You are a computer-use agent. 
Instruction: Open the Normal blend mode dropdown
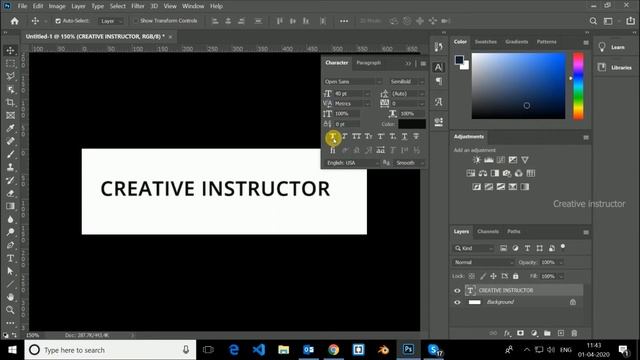click(x=484, y=262)
